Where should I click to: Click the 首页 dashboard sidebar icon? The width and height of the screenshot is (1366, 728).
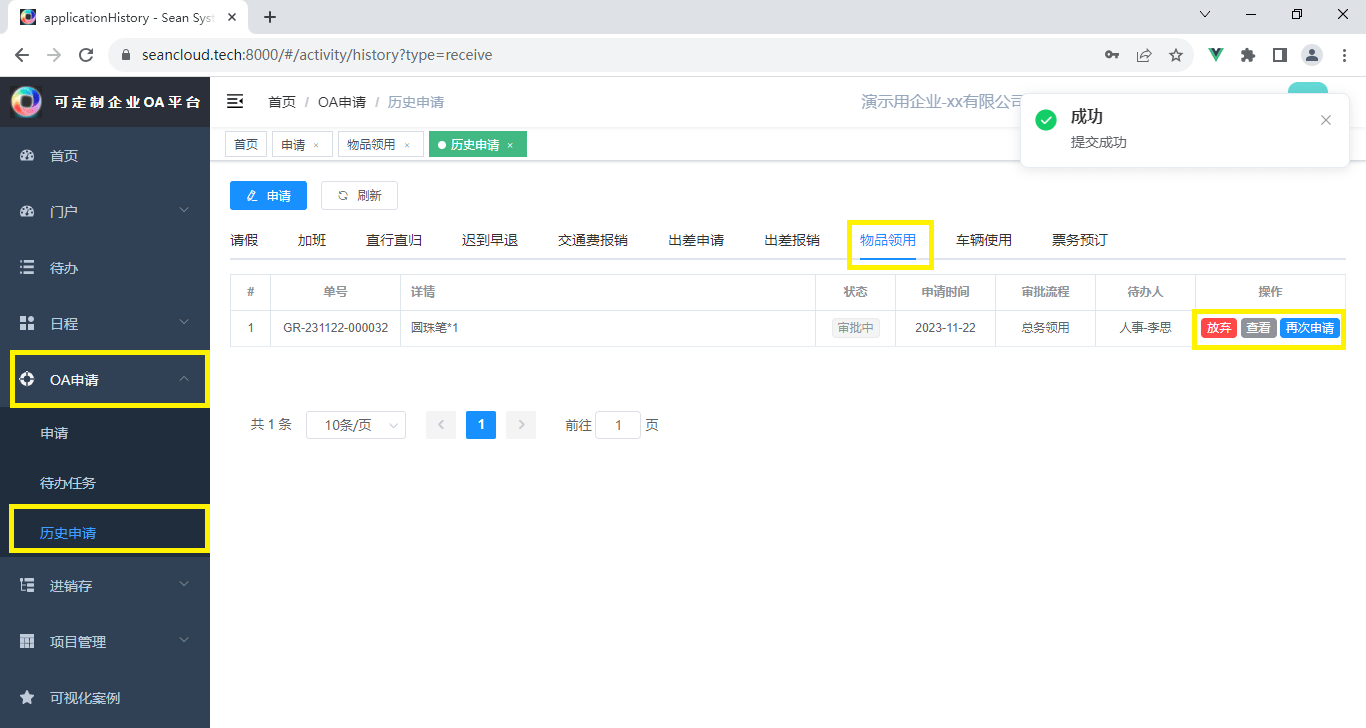[x=28, y=156]
